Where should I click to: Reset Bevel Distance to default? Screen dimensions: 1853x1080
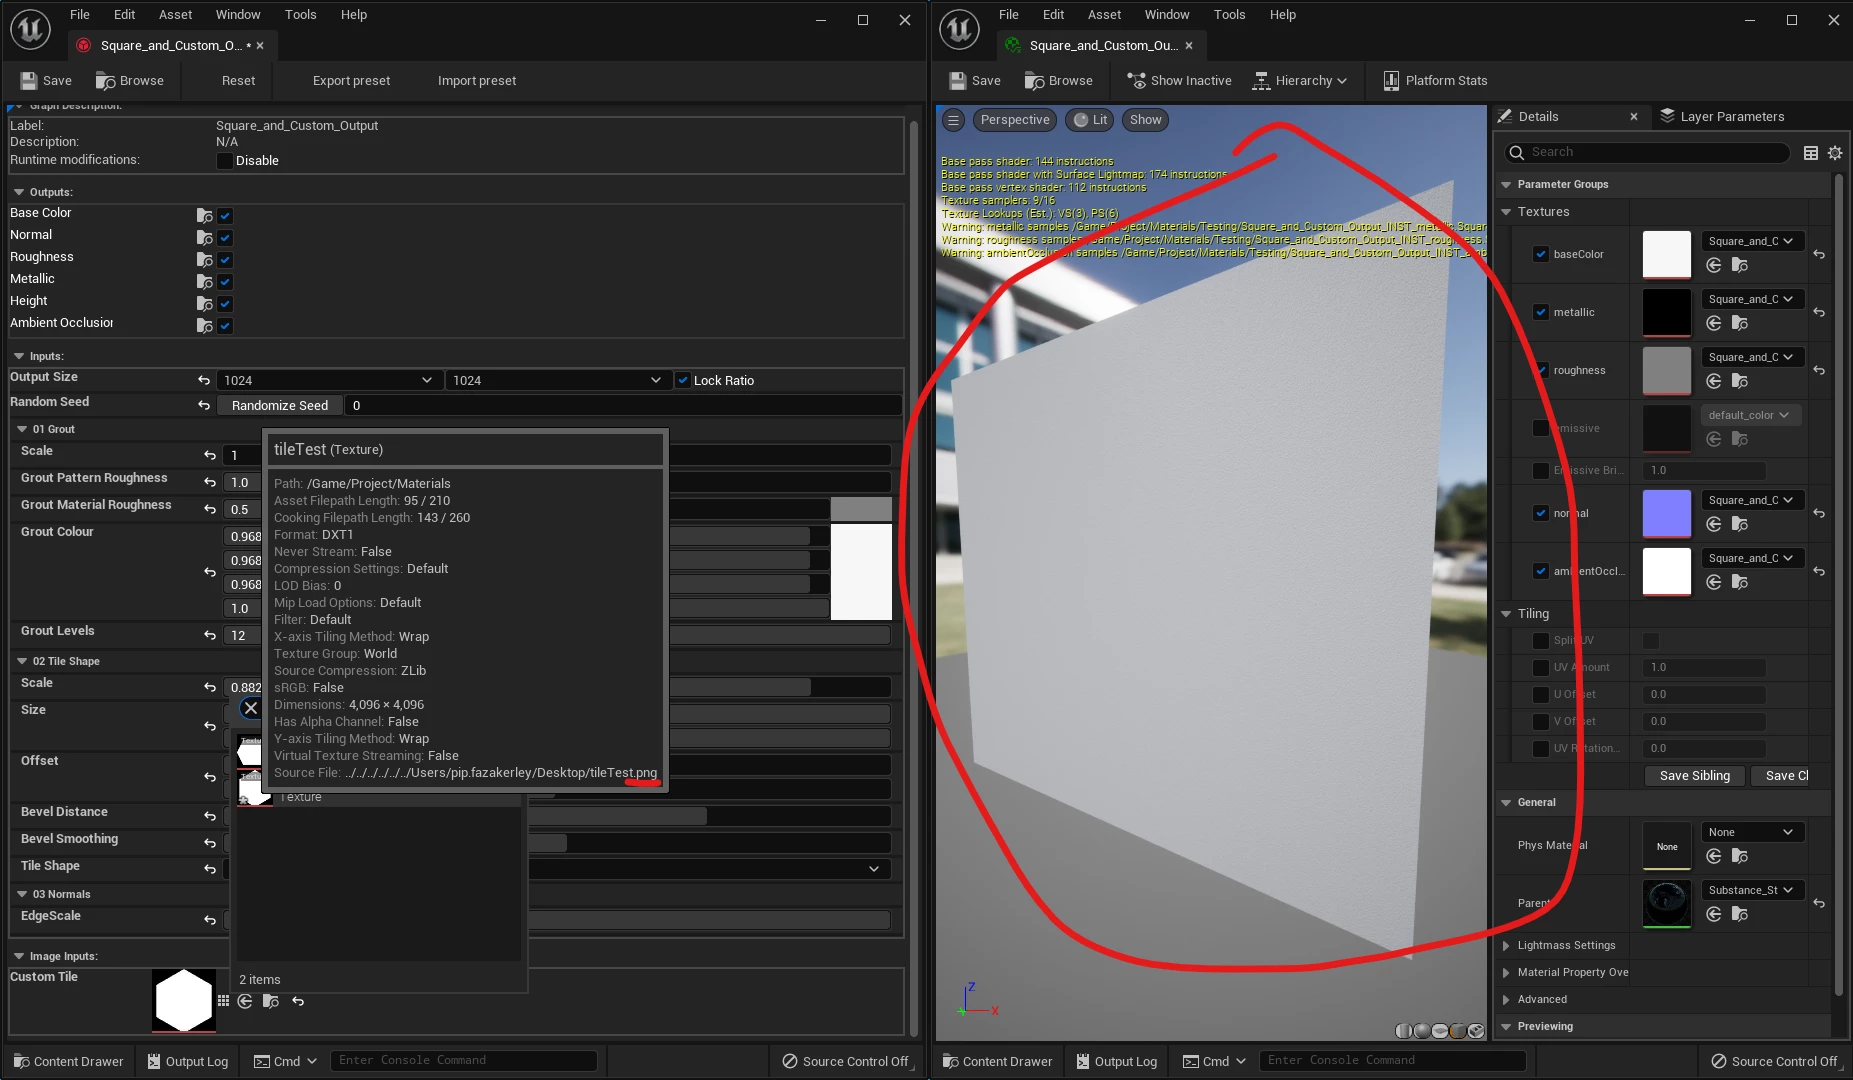[210, 816]
